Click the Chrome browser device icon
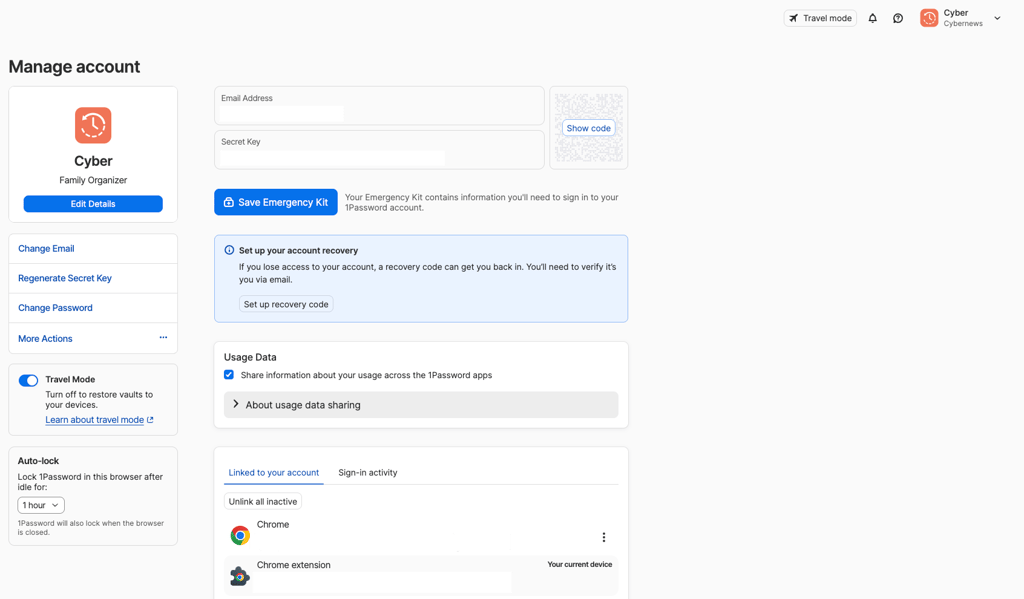 pos(240,536)
